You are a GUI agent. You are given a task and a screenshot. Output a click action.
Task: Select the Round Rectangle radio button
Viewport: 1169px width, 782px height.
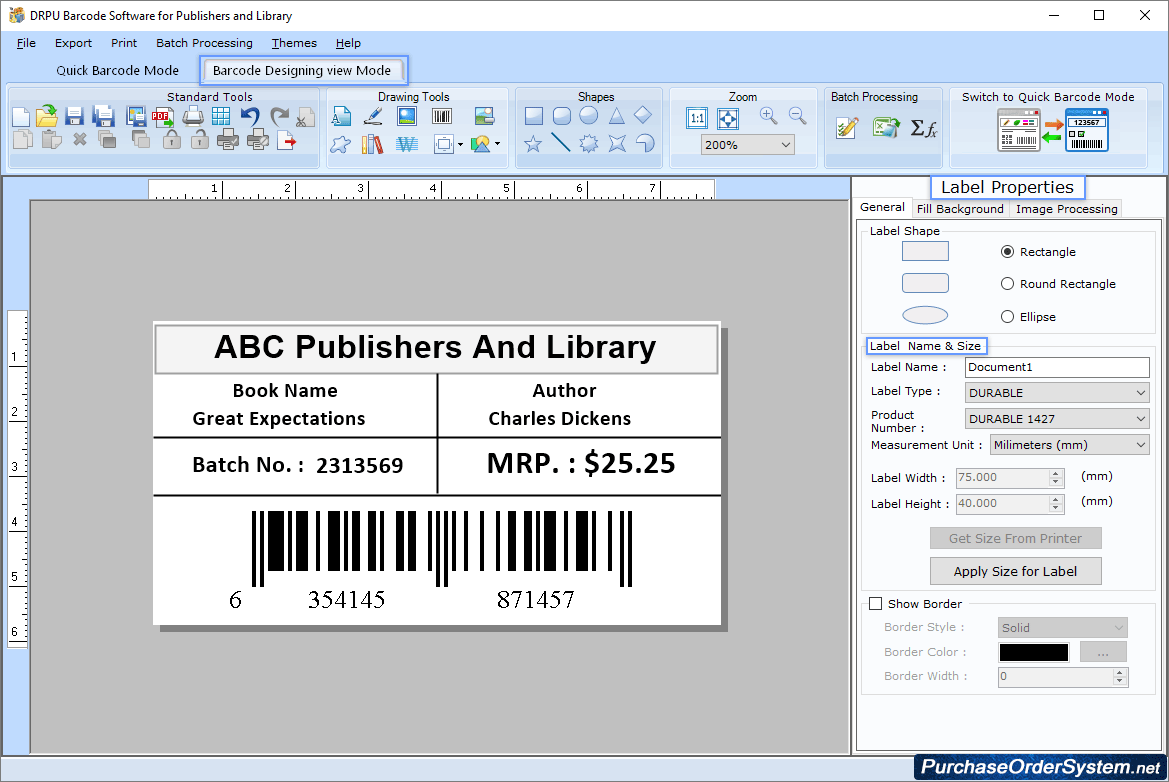[x=1007, y=284]
